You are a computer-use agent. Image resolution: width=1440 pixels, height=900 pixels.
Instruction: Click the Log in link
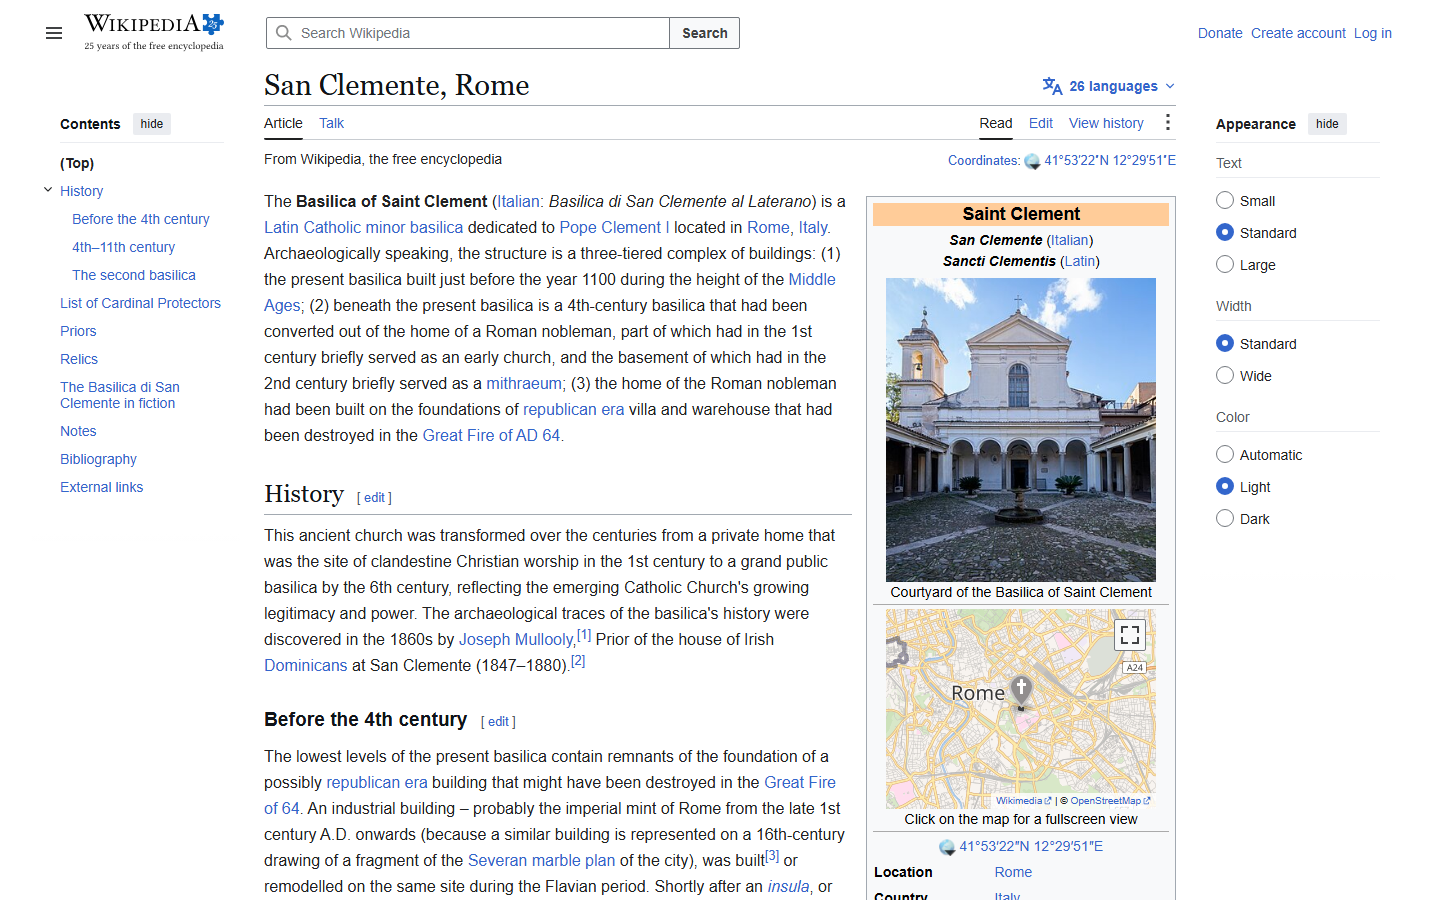(1373, 33)
